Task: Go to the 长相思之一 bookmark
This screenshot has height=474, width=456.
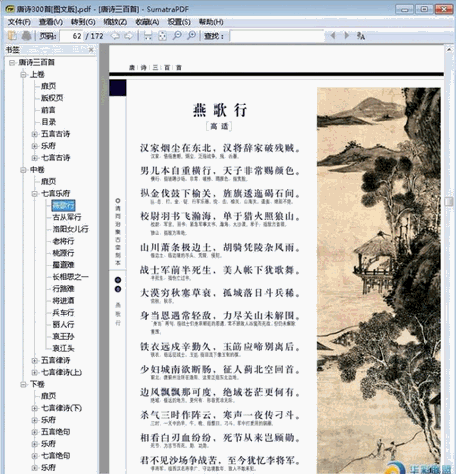Action: click(x=70, y=277)
